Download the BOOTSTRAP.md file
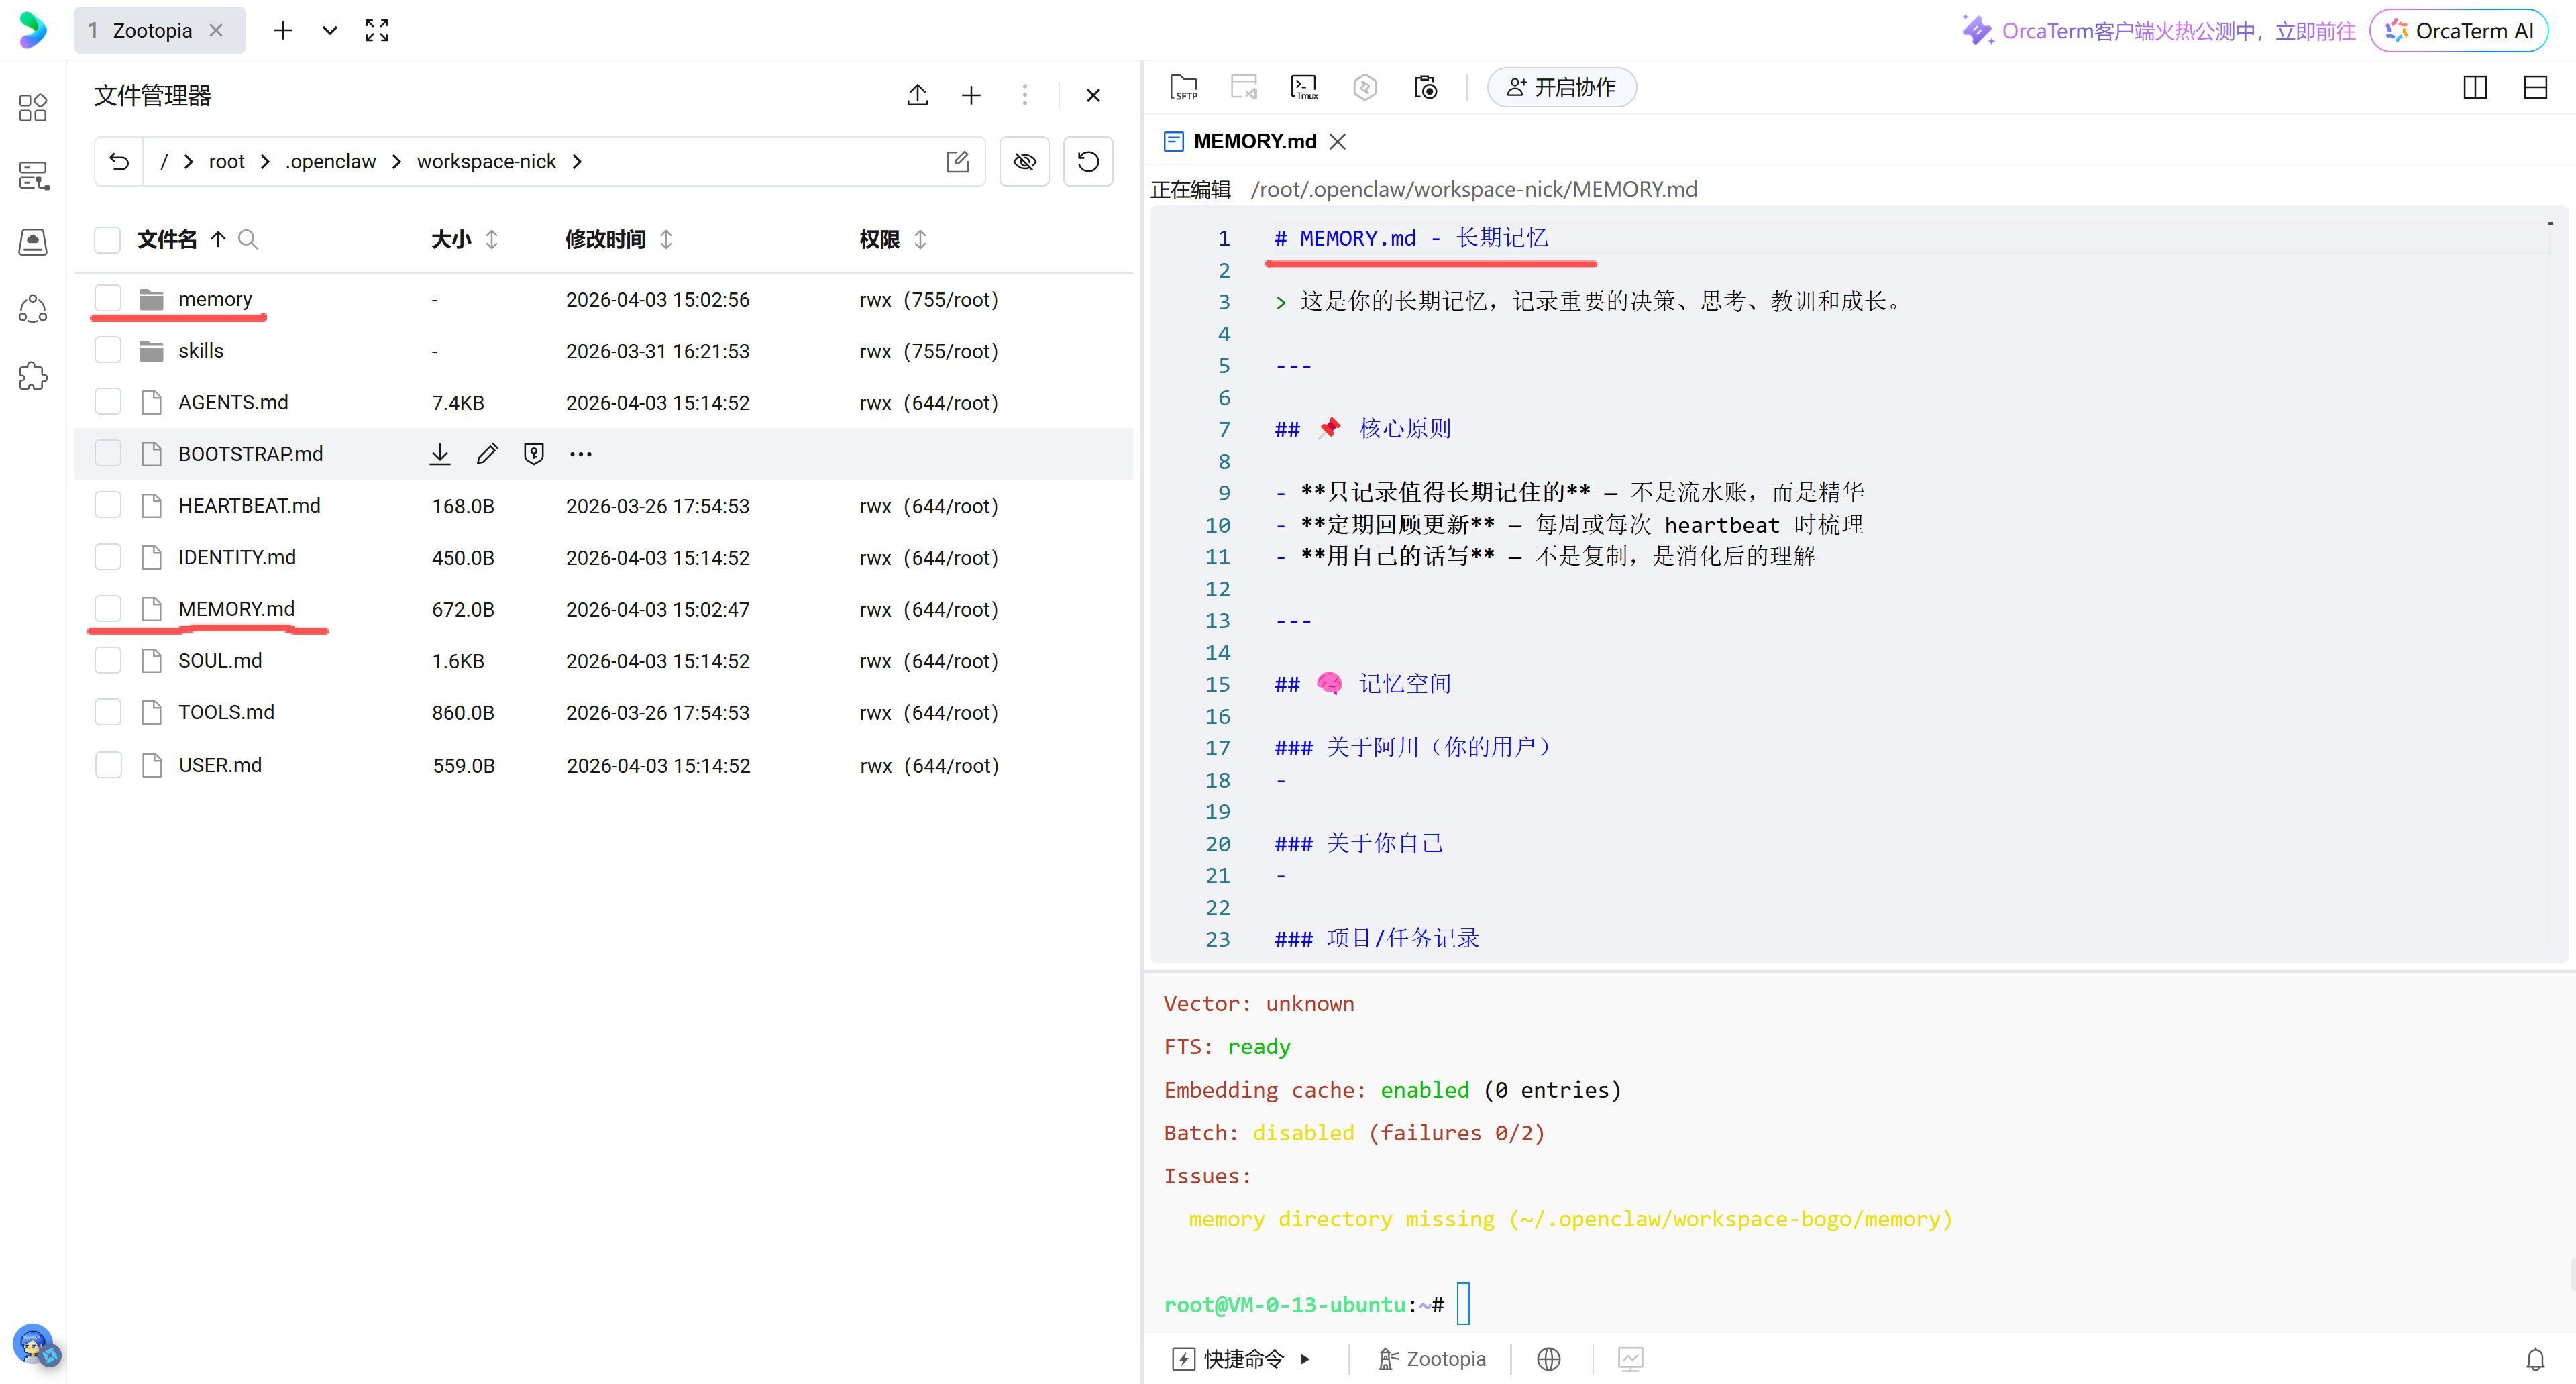 [x=440, y=454]
